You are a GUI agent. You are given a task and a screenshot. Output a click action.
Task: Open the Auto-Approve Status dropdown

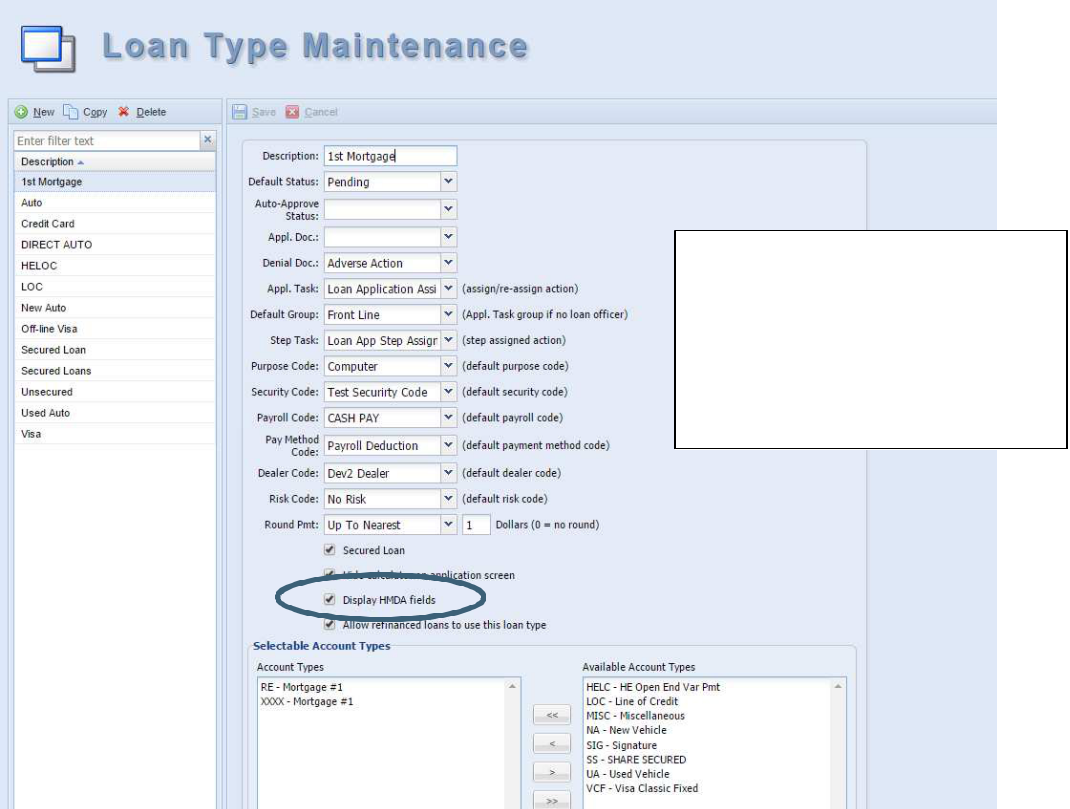click(x=448, y=209)
